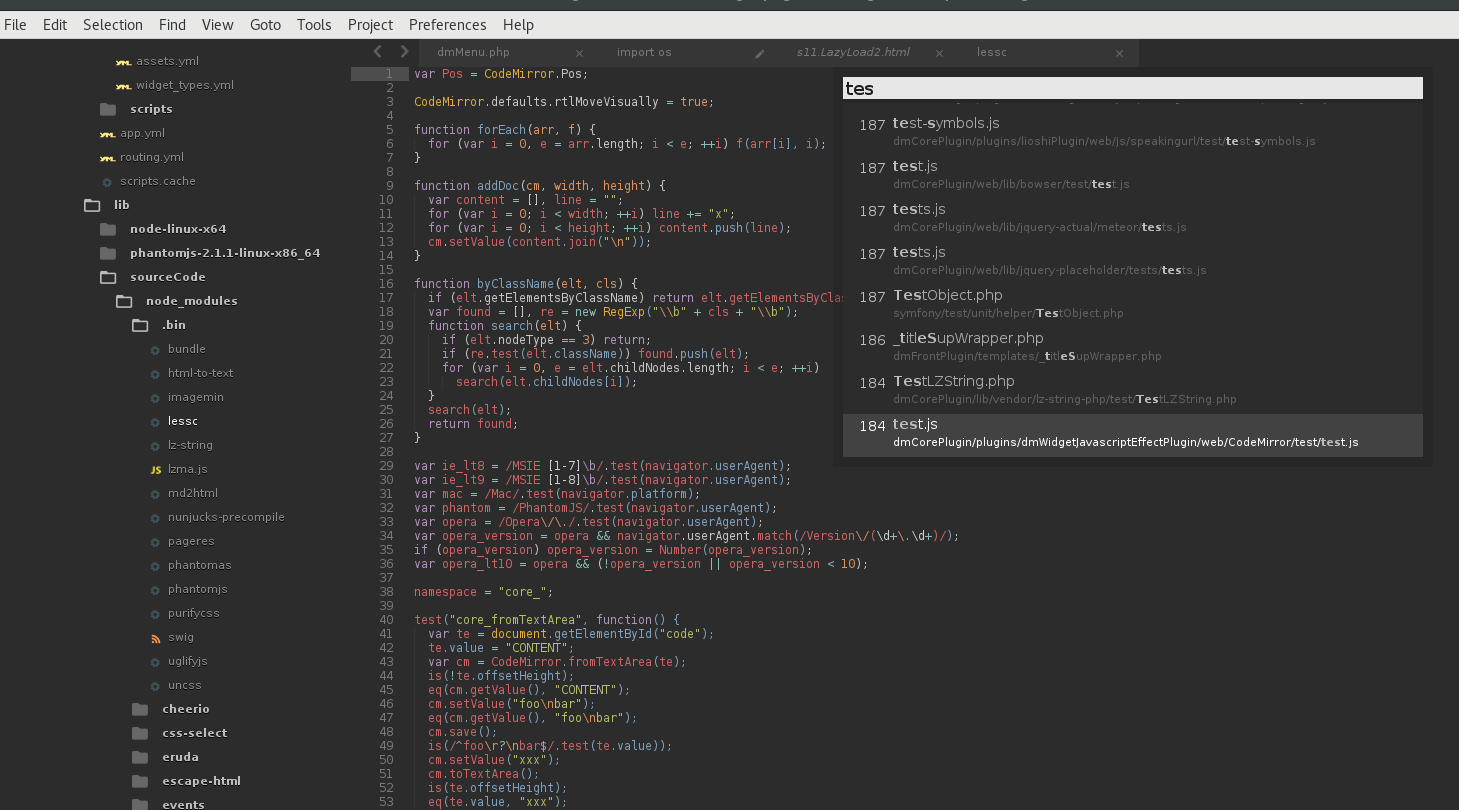Open the Edit menu
The width and height of the screenshot is (1459, 810).
pos(55,25)
